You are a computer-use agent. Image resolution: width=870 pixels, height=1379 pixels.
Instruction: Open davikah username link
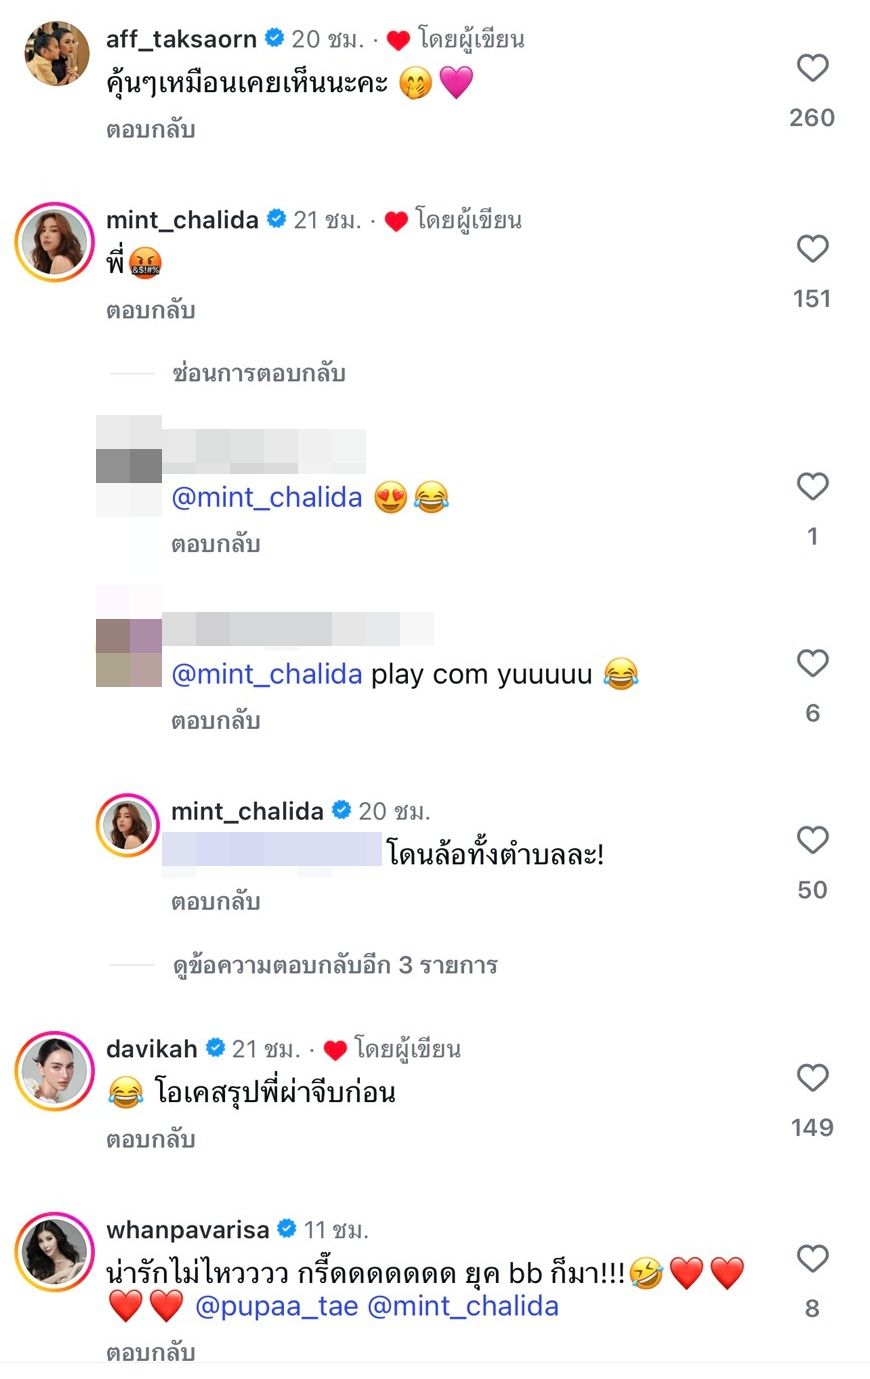152,1049
